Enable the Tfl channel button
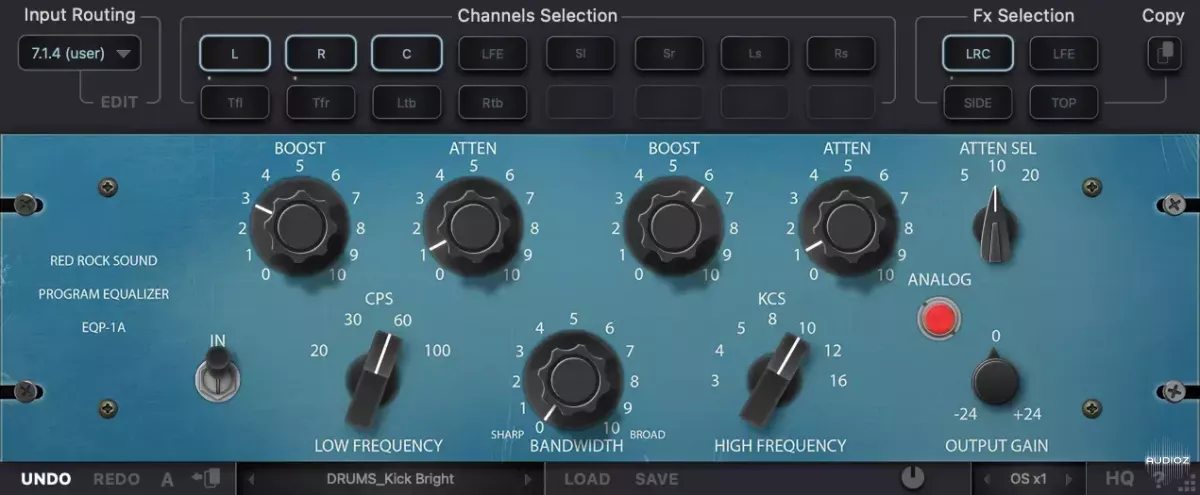Screen dimensions: 1200x495 pyautogui.click(x=234, y=101)
